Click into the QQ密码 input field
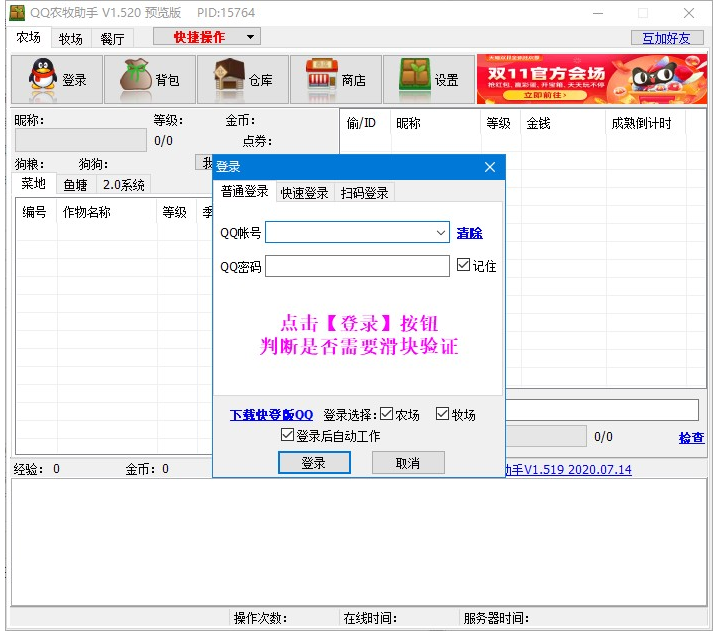Image resolution: width=716 pixels, height=633 pixels. (x=357, y=266)
